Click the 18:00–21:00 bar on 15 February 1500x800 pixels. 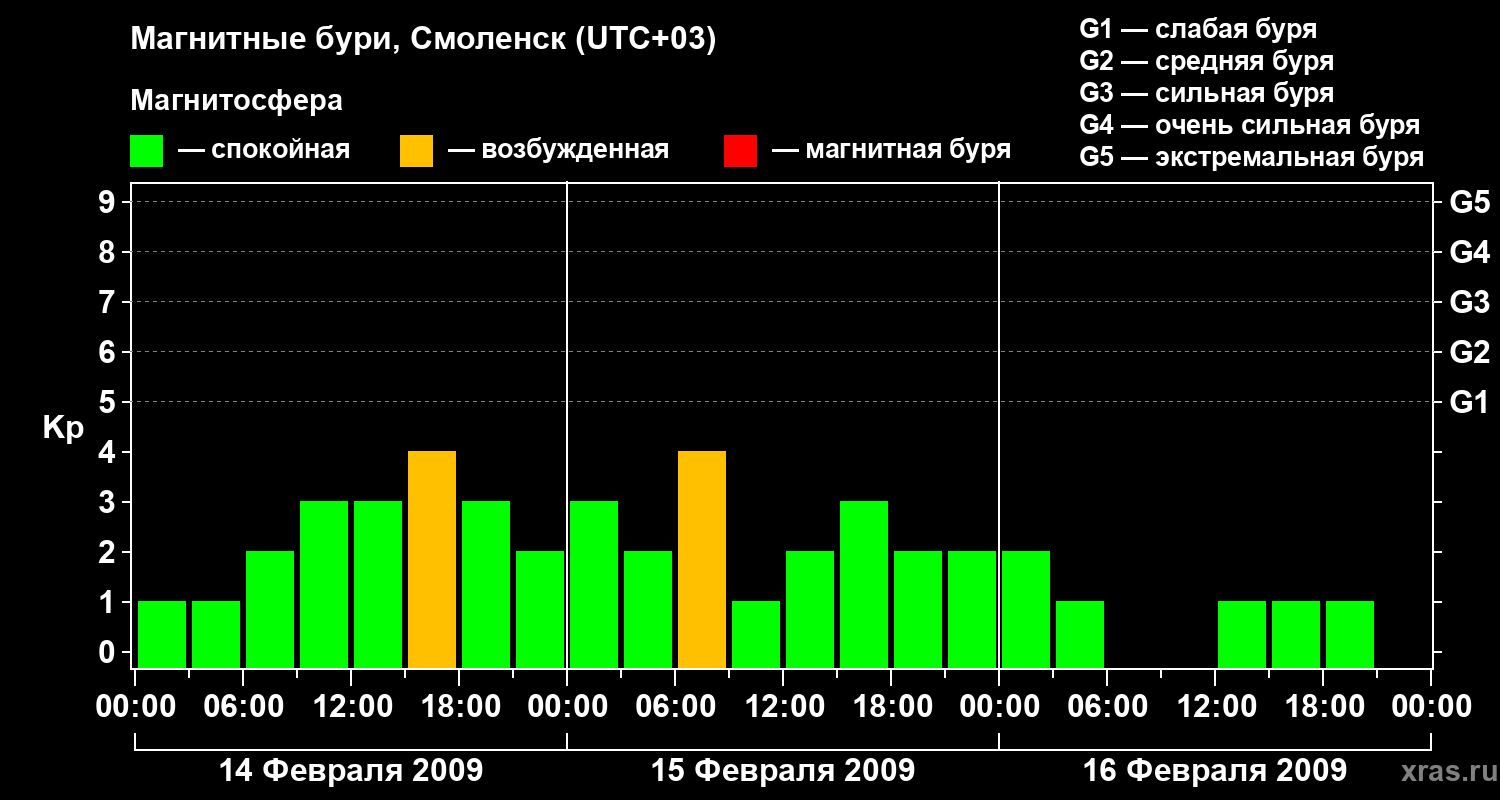click(x=918, y=609)
